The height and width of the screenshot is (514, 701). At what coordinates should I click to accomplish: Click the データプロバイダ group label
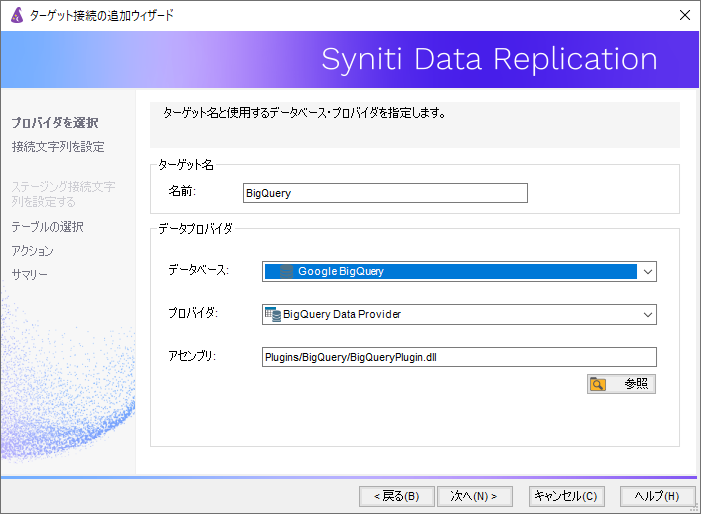pos(195,229)
